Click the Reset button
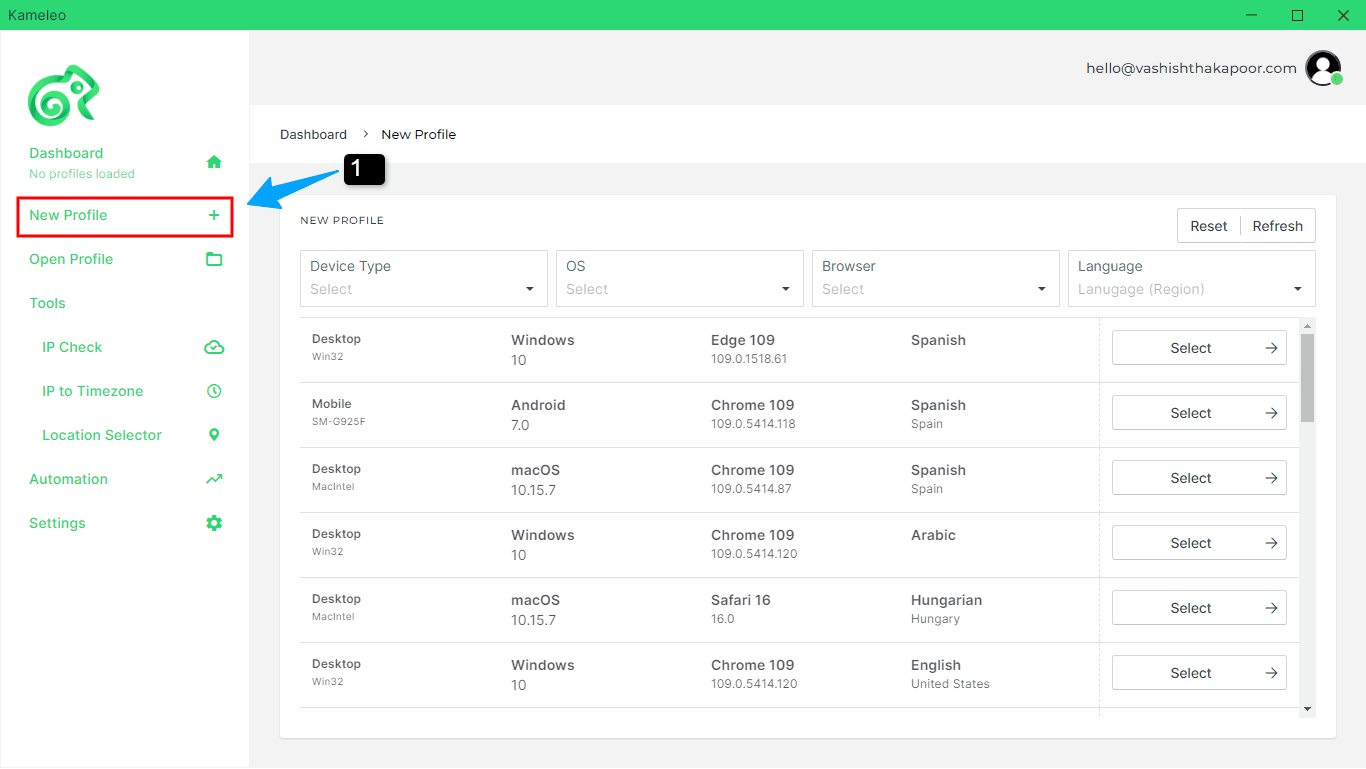 pos(1208,225)
